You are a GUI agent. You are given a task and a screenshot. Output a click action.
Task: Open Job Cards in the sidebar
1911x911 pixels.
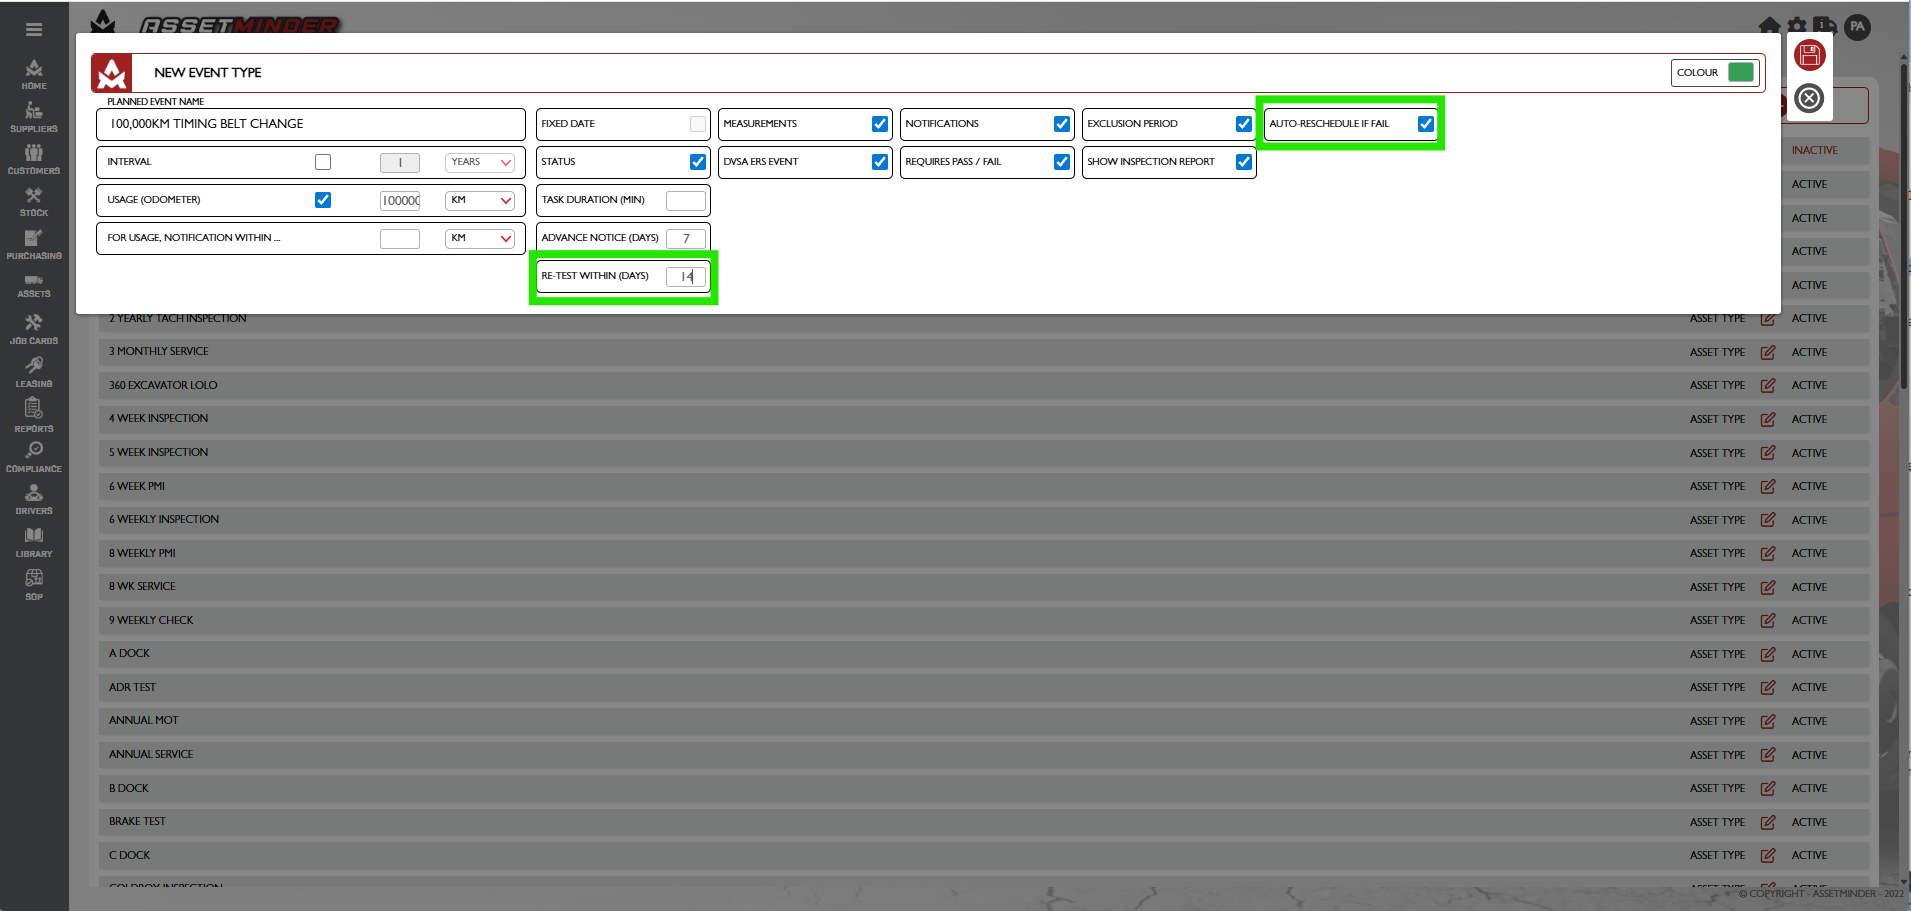pyautogui.click(x=34, y=328)
